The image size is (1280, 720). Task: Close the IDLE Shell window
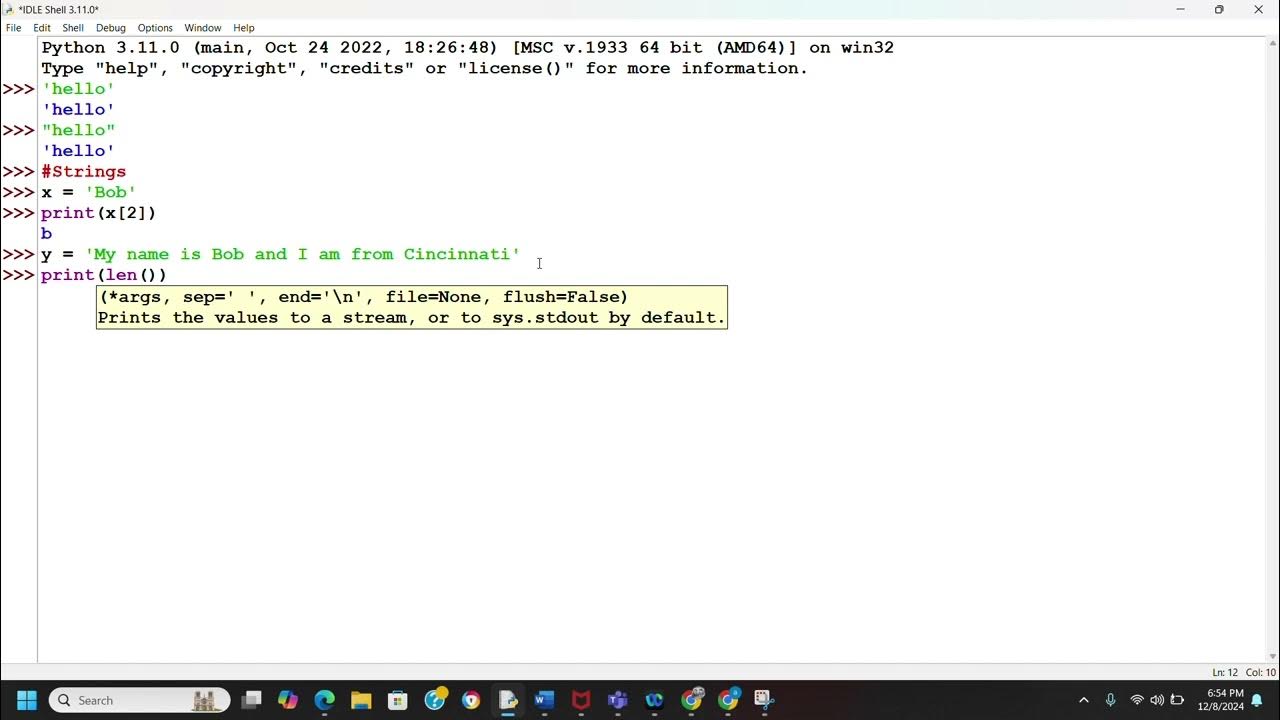tap(1258, 10)
